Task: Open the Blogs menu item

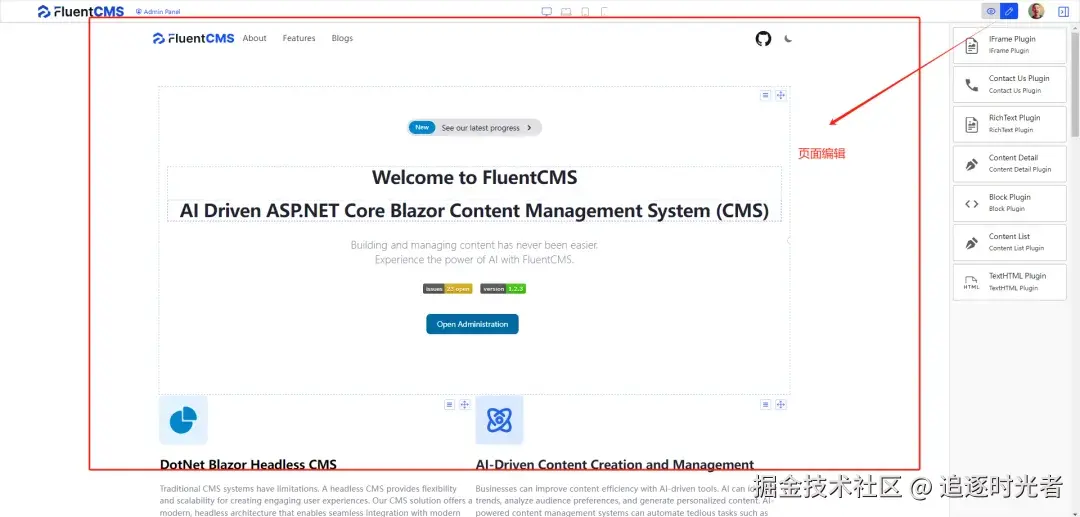Action: (342, 39)
